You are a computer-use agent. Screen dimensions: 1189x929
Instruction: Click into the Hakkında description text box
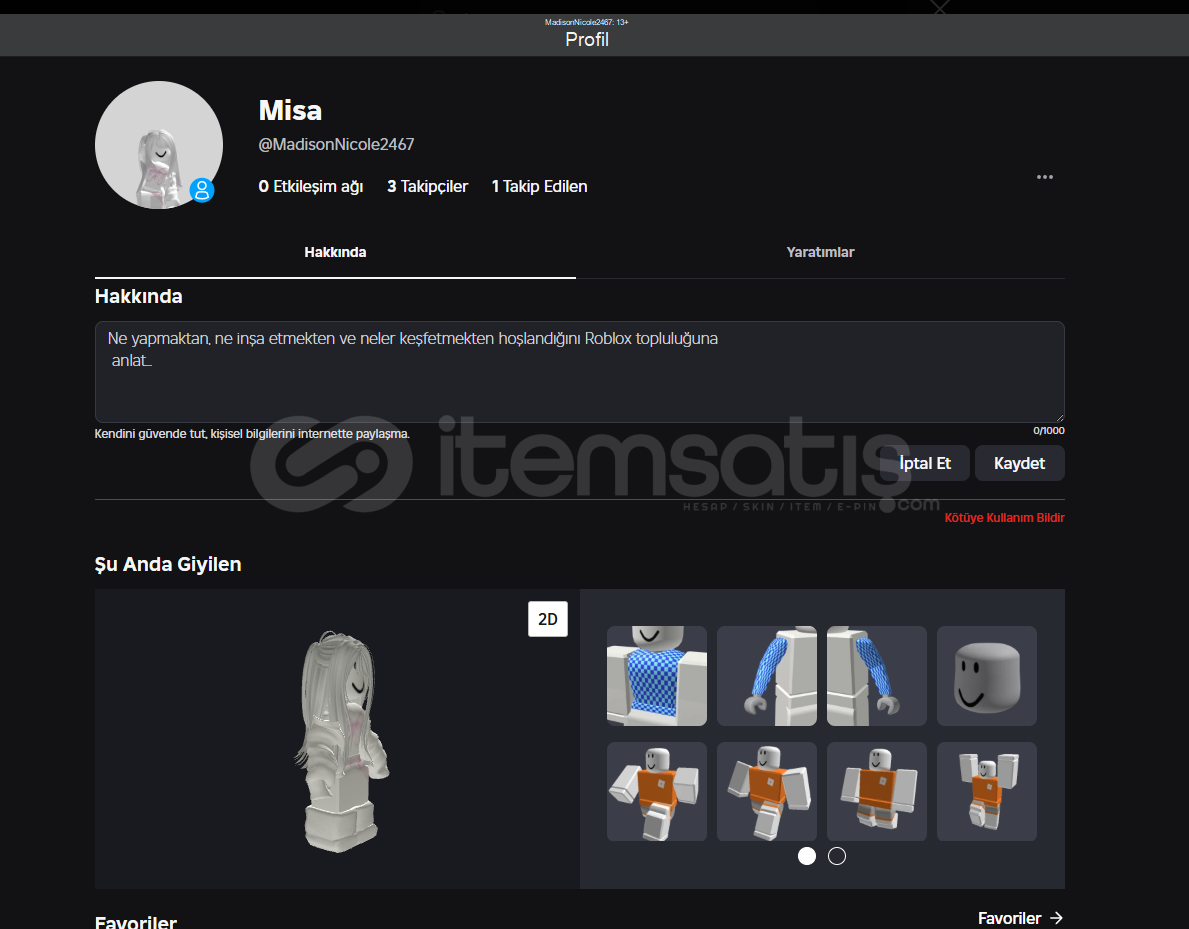579,372
